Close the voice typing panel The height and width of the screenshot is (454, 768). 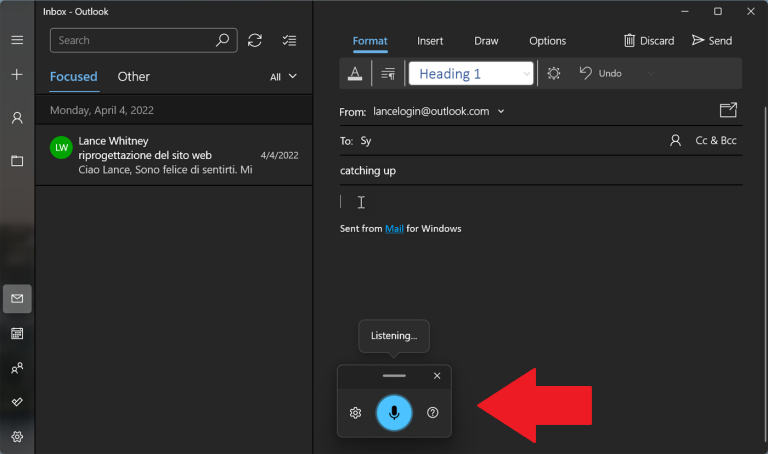pos(437,376)
